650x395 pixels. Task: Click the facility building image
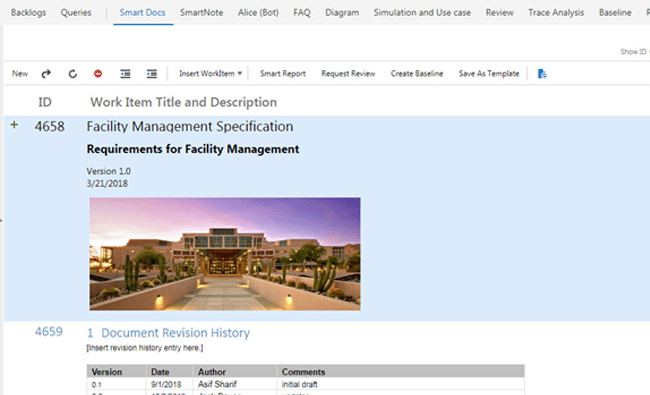pos(225,254)
